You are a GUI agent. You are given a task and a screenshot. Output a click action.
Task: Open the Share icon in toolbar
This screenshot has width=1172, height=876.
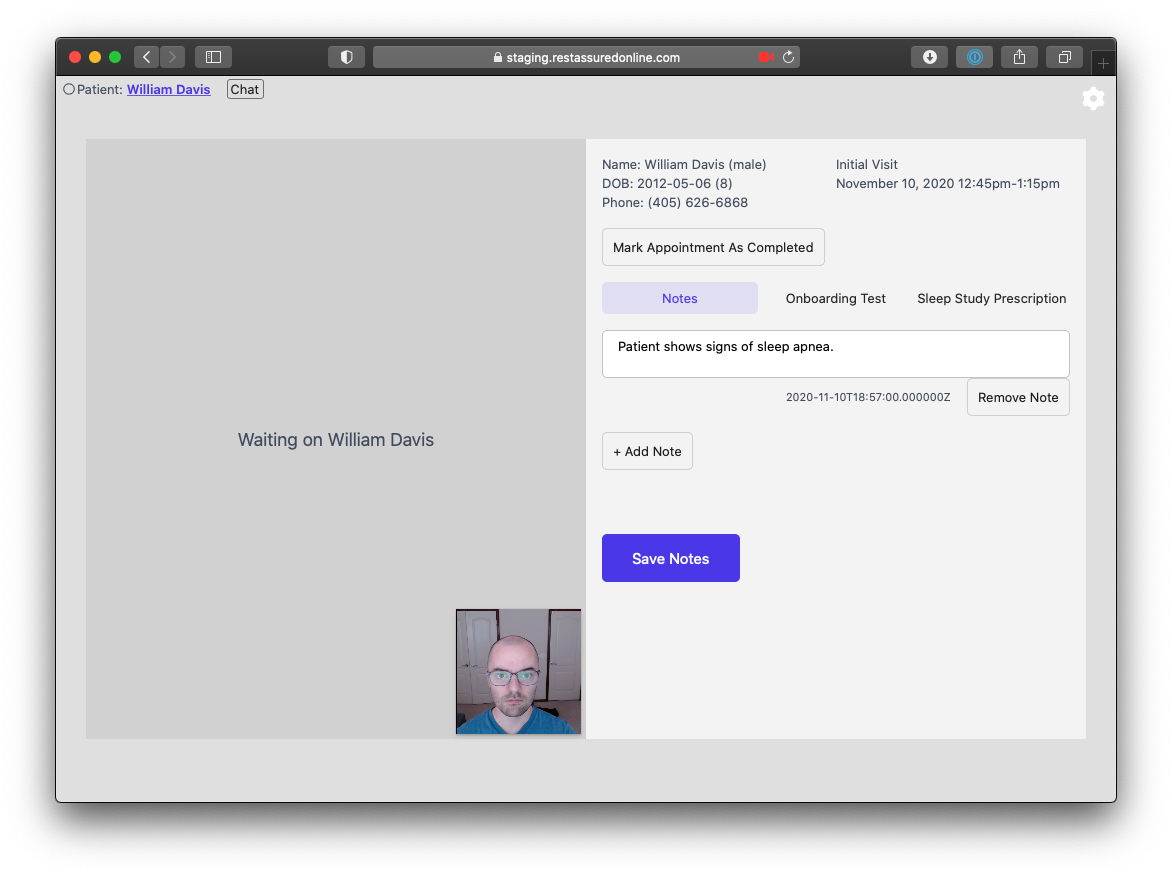pyautogui.click(x=1019, y=57)
